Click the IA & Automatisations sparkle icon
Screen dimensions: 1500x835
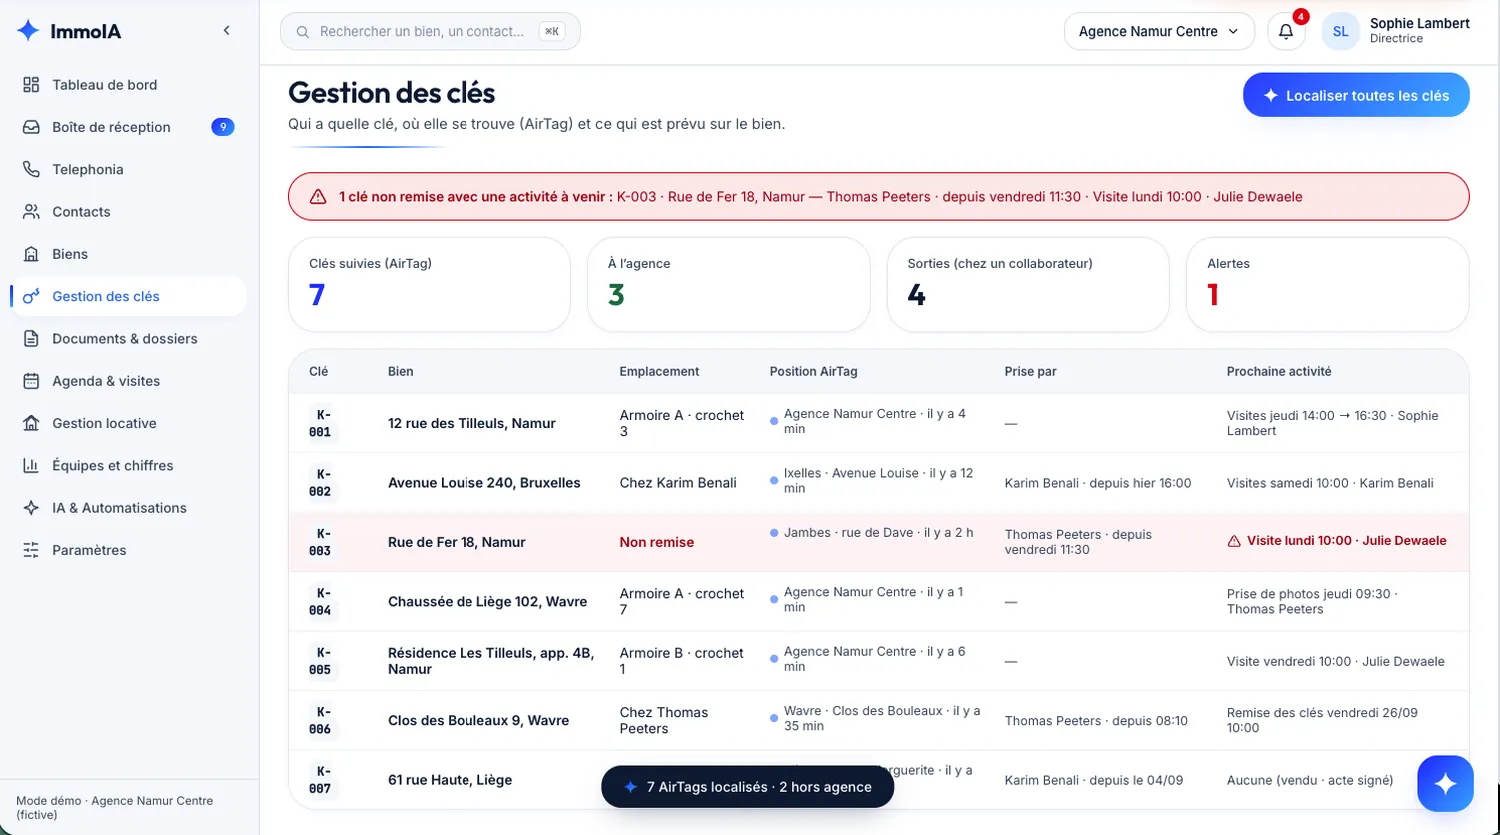(32, 508)
